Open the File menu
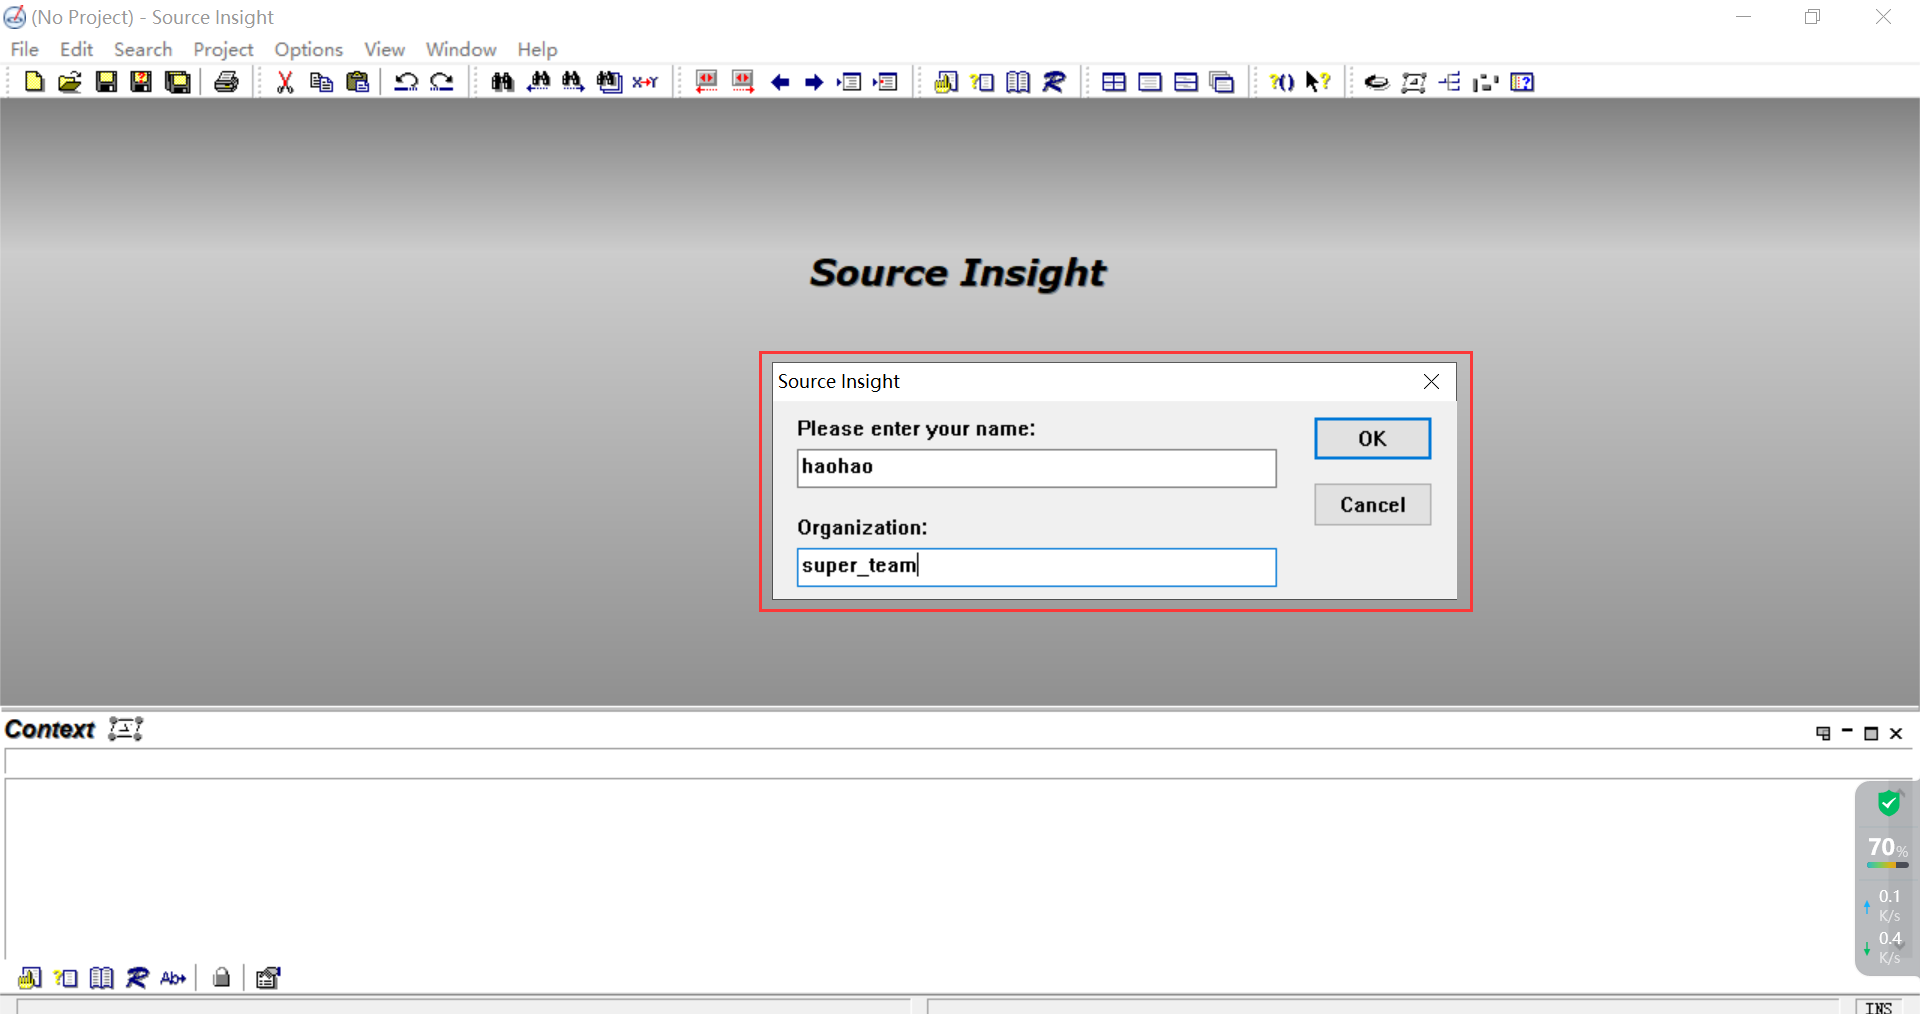 25,49
